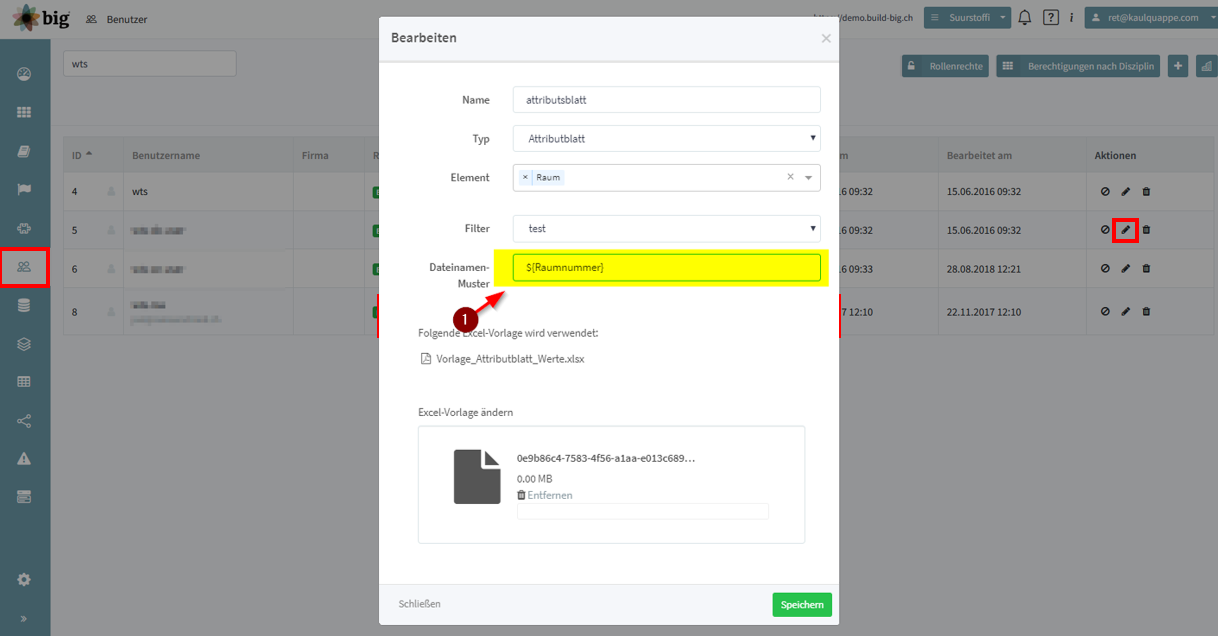Click the big logo
The width and height of the screenshot is (1218, 636).
click(43, 18)
